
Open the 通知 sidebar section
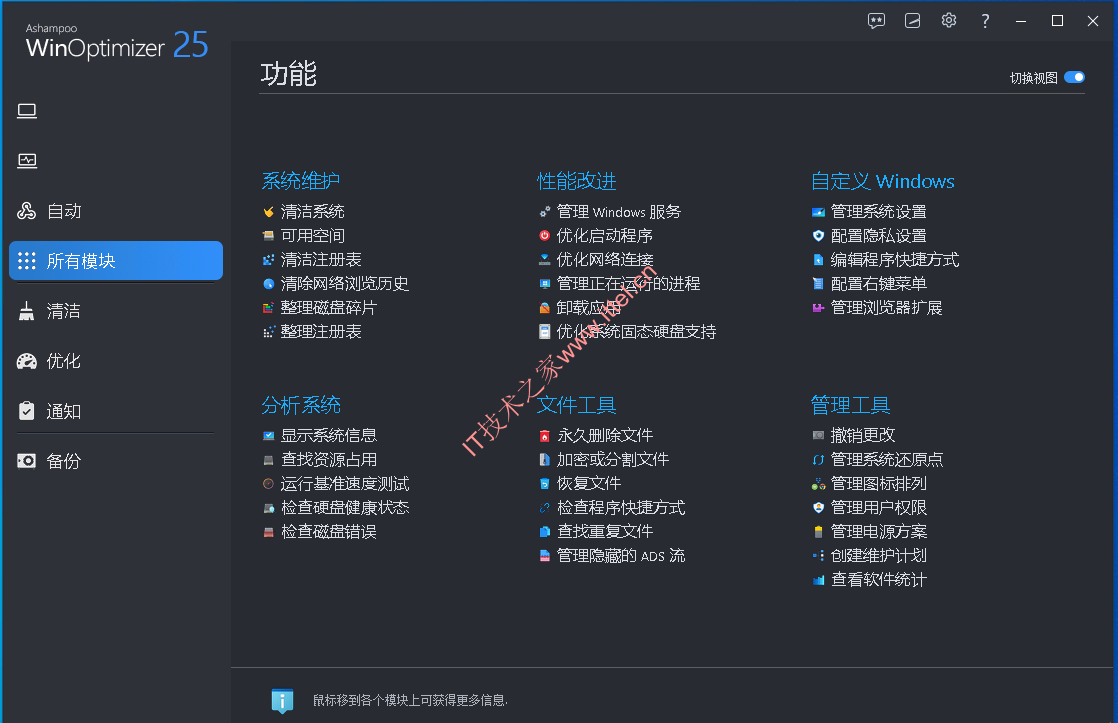coord(116,411)
